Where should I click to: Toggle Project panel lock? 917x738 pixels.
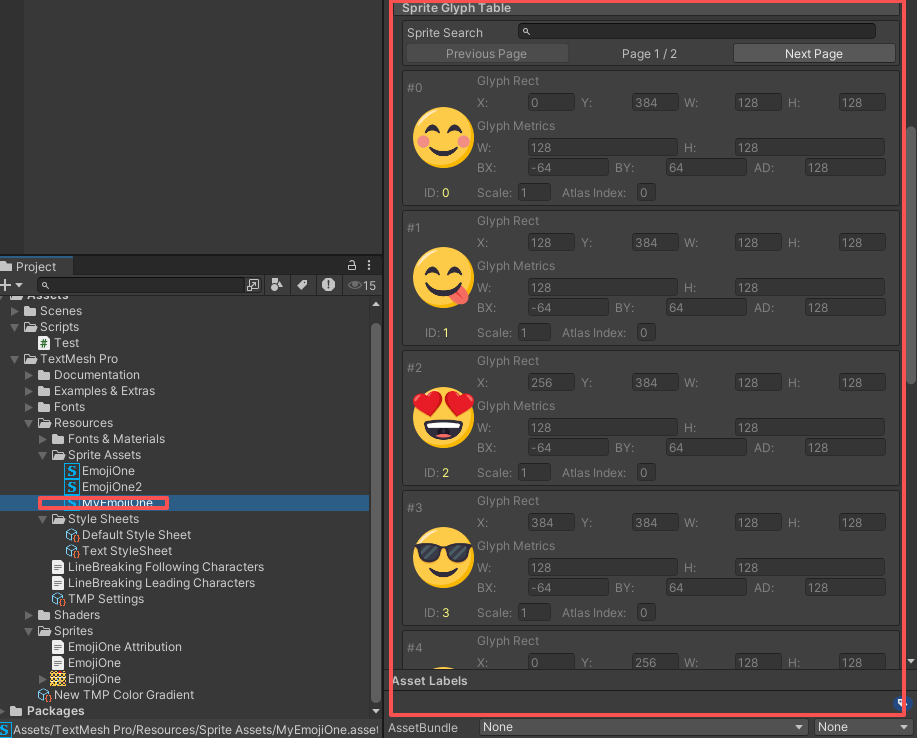coord(351,265)
